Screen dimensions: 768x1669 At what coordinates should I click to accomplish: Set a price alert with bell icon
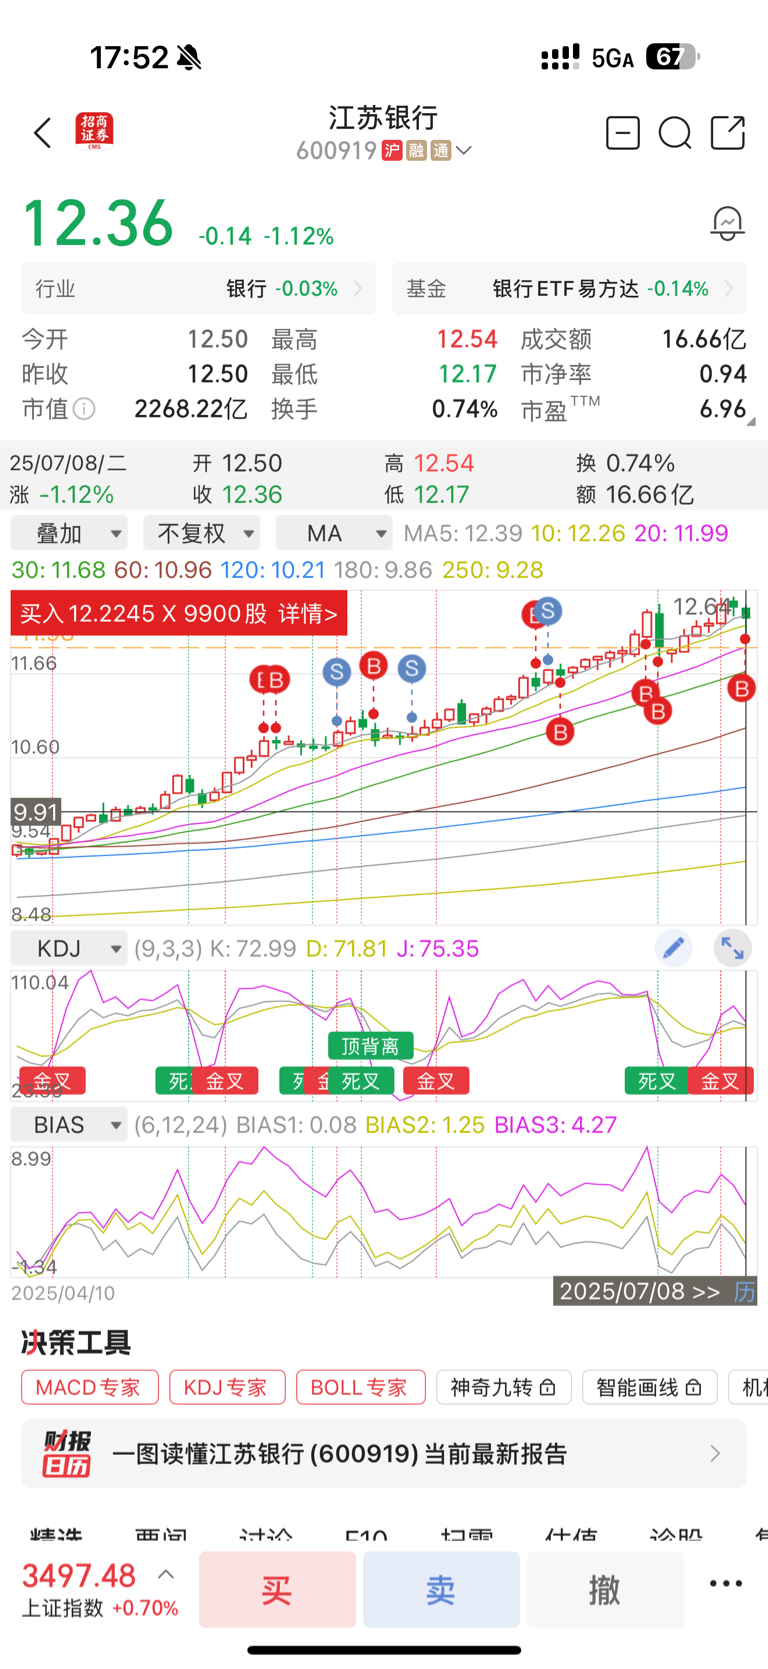tap(727, 223)
